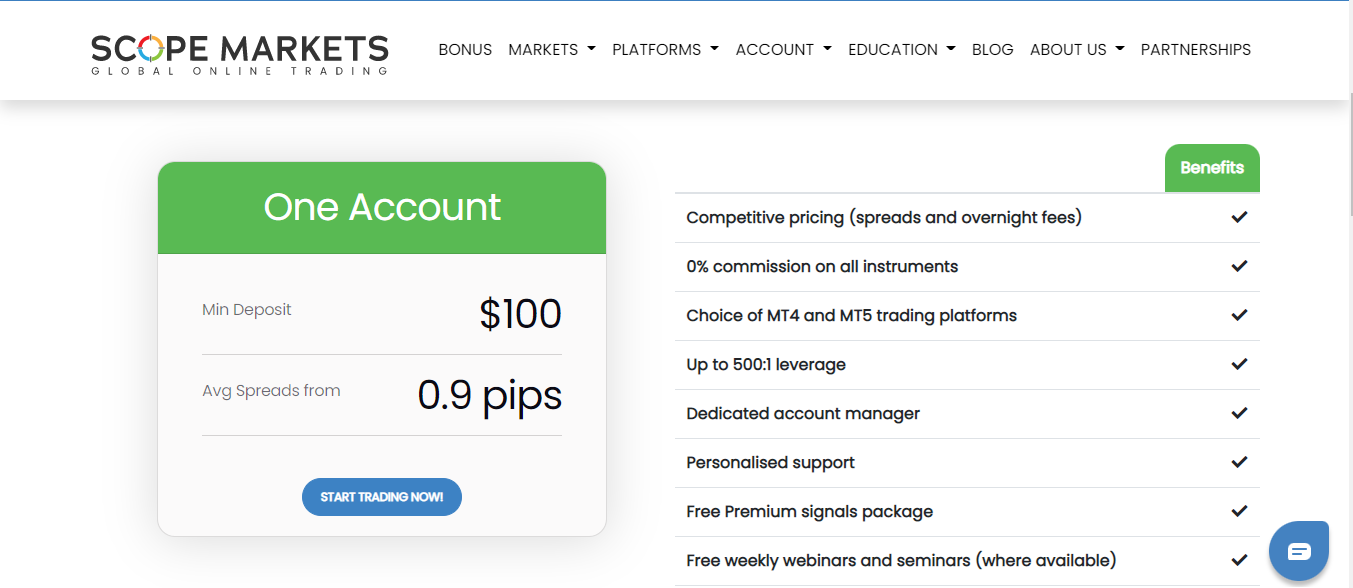Click checkmark next to 0% commission

tap(1239, 266)
